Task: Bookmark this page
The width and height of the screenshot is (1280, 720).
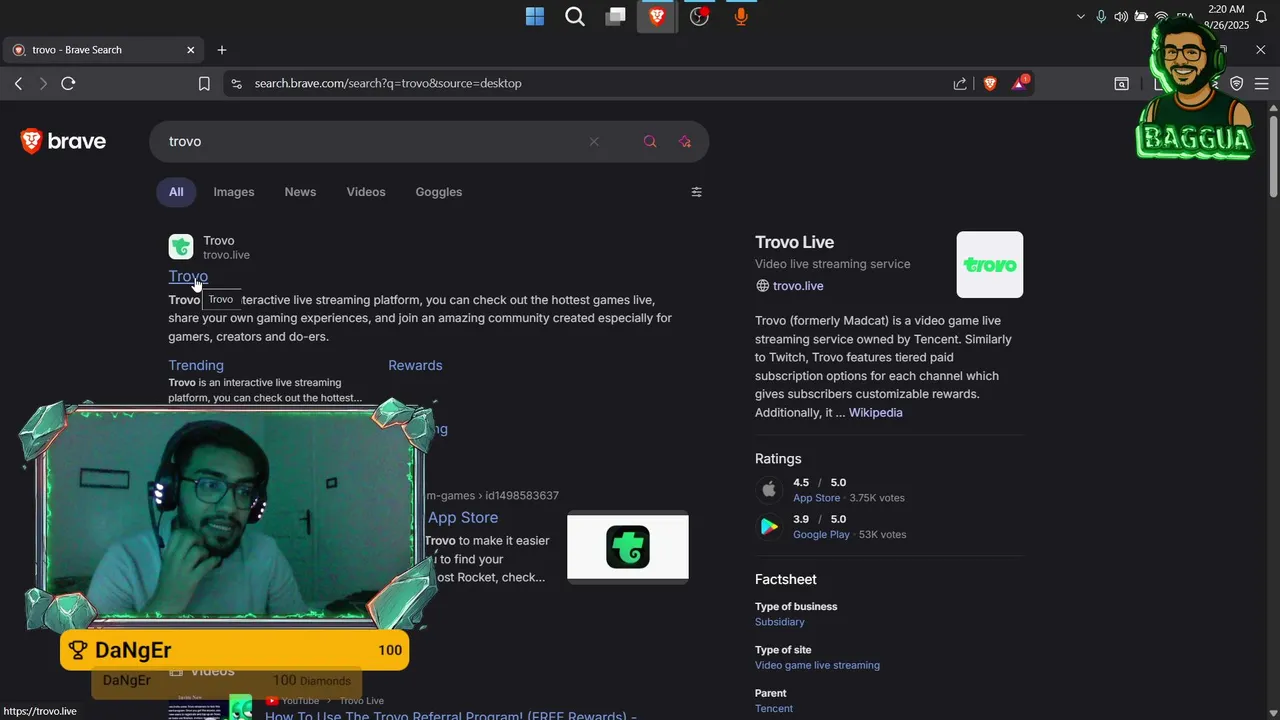Action: click(204, 84)
